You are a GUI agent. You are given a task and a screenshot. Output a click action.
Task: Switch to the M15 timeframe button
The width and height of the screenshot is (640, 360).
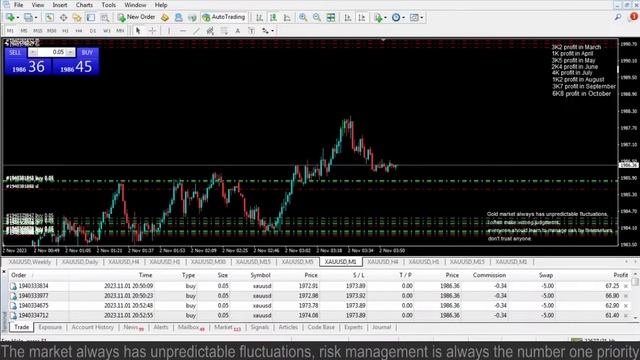[x=38, y=31]
